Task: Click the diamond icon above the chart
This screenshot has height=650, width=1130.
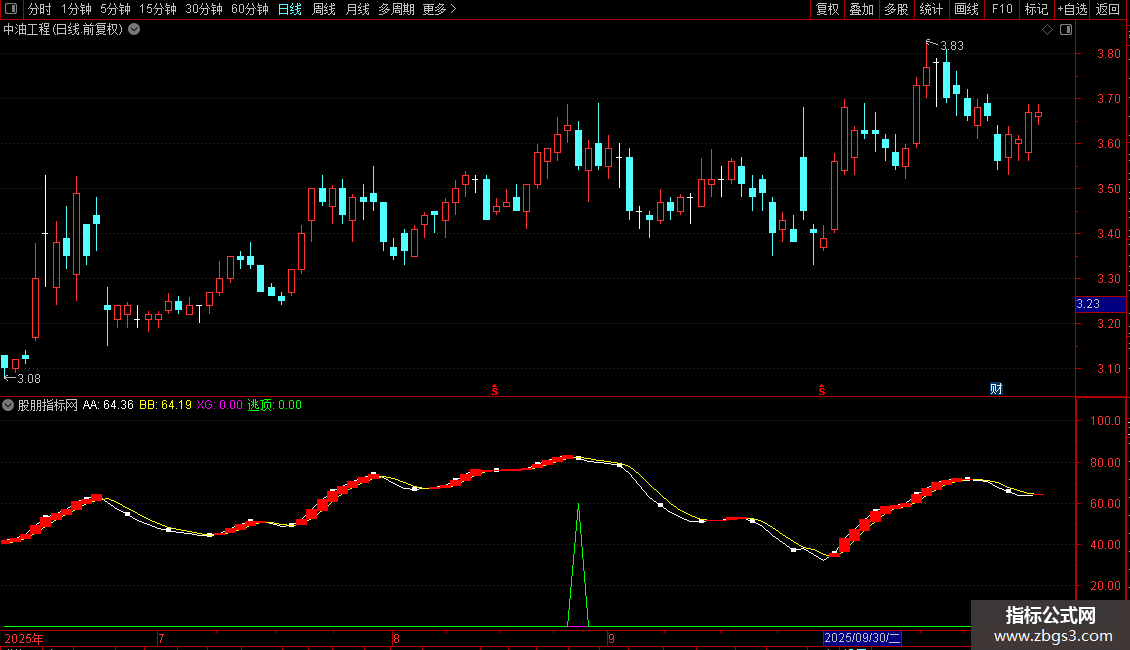Action: (x=1048, y=30)
